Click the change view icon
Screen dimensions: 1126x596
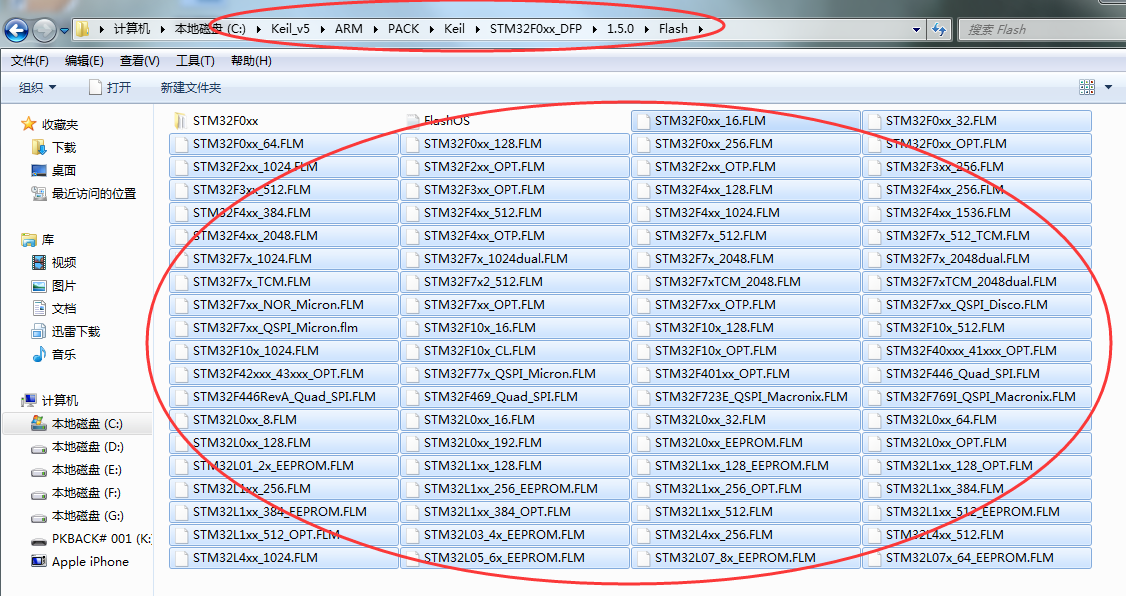coord(1087,87)
